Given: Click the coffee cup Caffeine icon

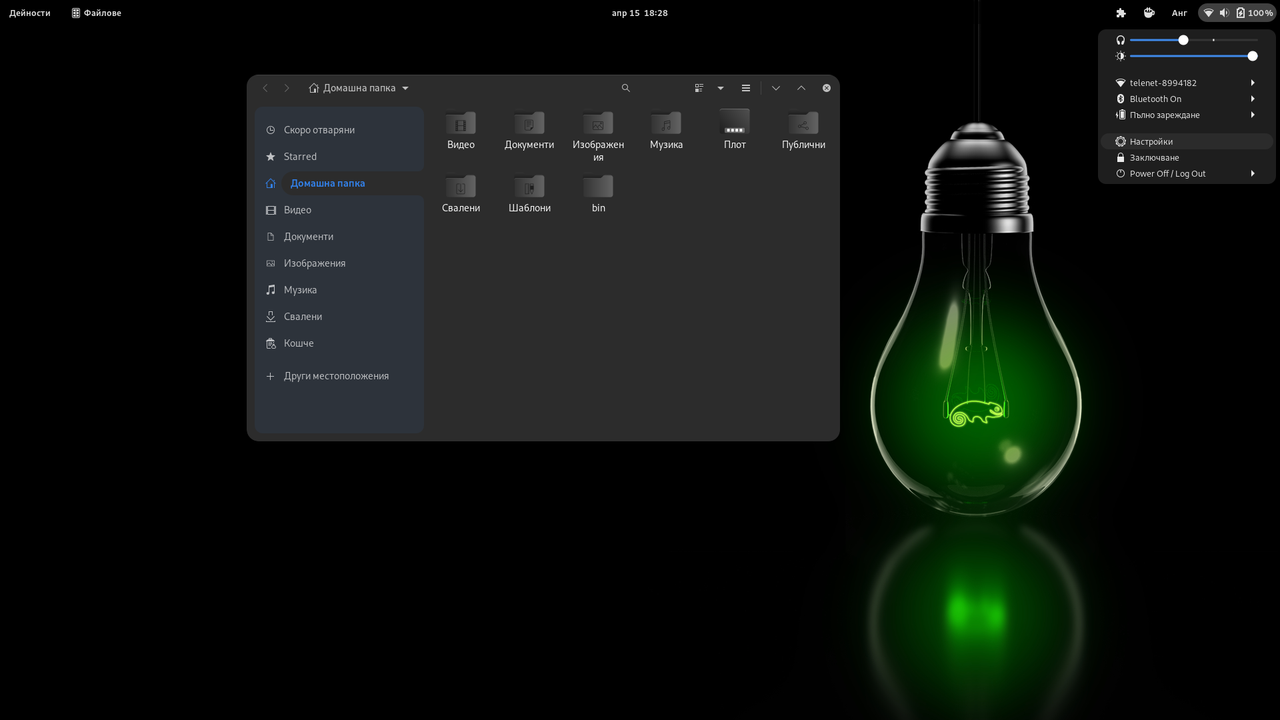Looking at the screenshot, I should 1149,13.
